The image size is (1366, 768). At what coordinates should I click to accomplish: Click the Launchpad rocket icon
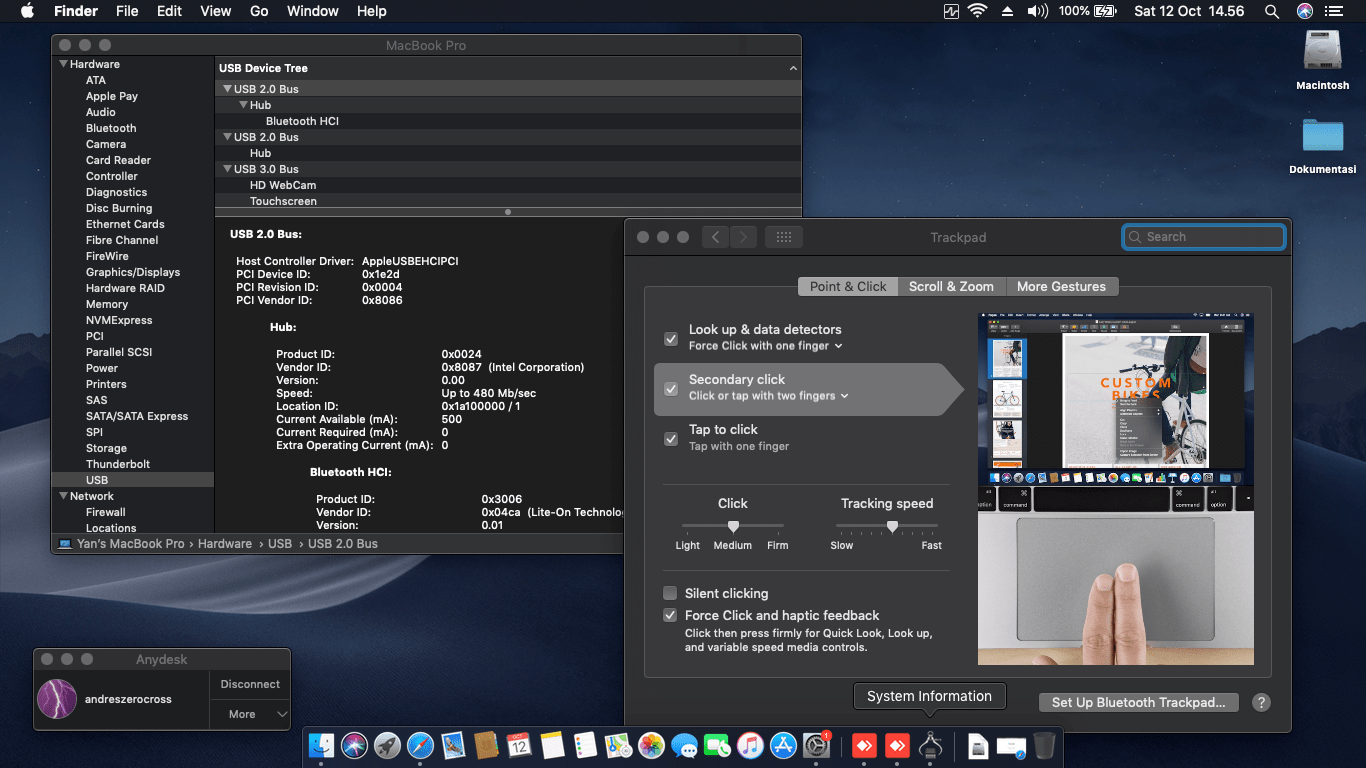pos(387,745)
